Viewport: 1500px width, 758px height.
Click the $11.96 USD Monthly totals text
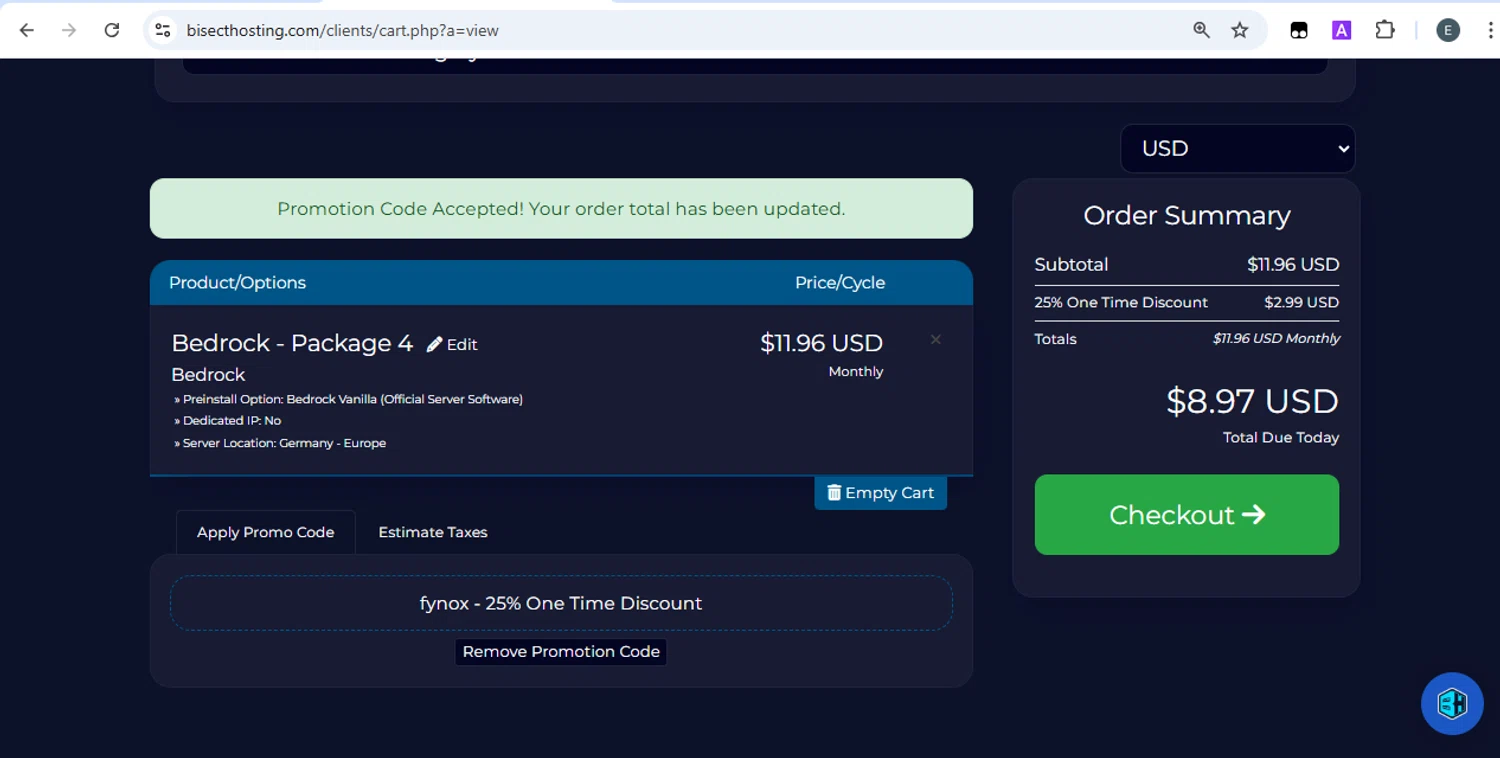click(1276, 339)
